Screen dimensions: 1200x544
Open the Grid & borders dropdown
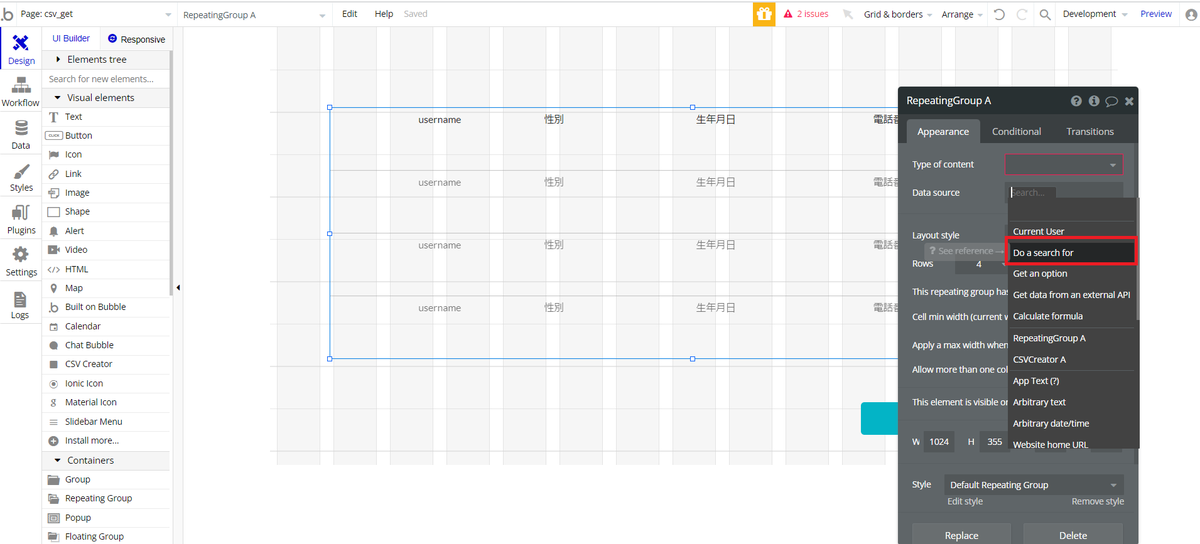899,14
